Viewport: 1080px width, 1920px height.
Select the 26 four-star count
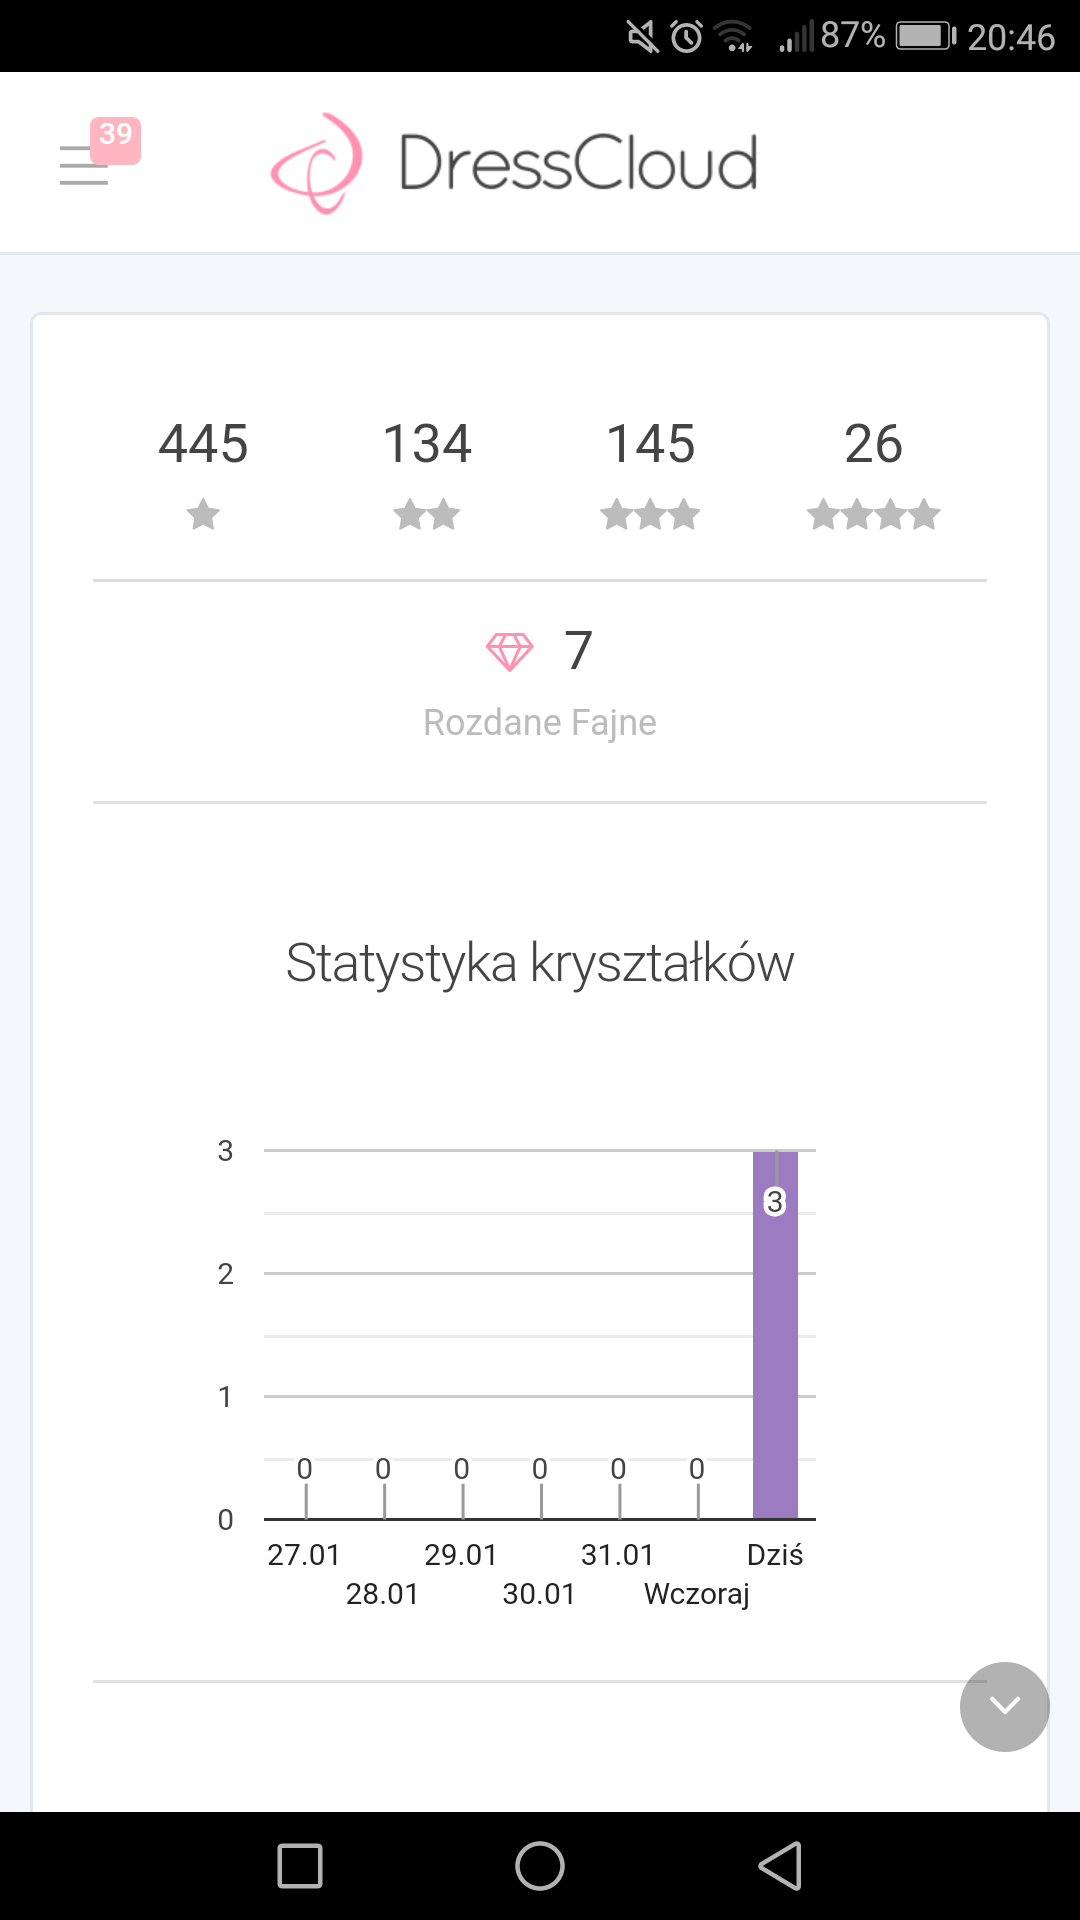[x=873, y=444]
